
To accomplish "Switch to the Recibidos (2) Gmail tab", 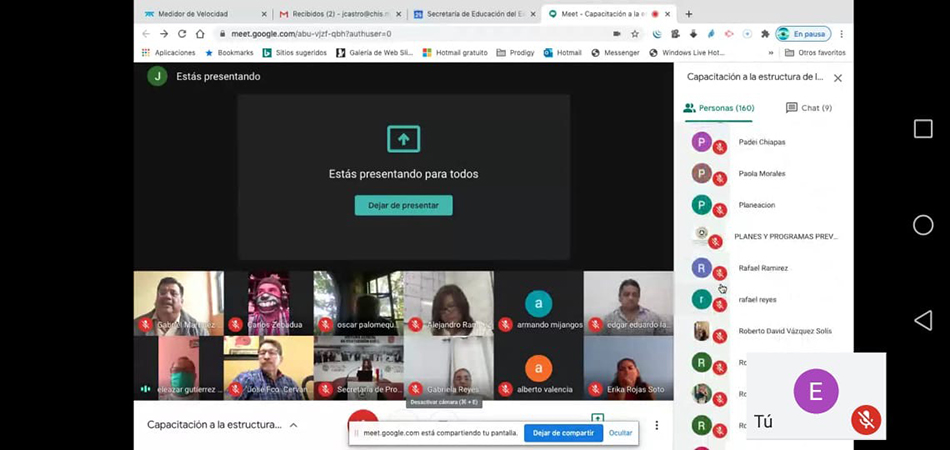I will 339,14.
